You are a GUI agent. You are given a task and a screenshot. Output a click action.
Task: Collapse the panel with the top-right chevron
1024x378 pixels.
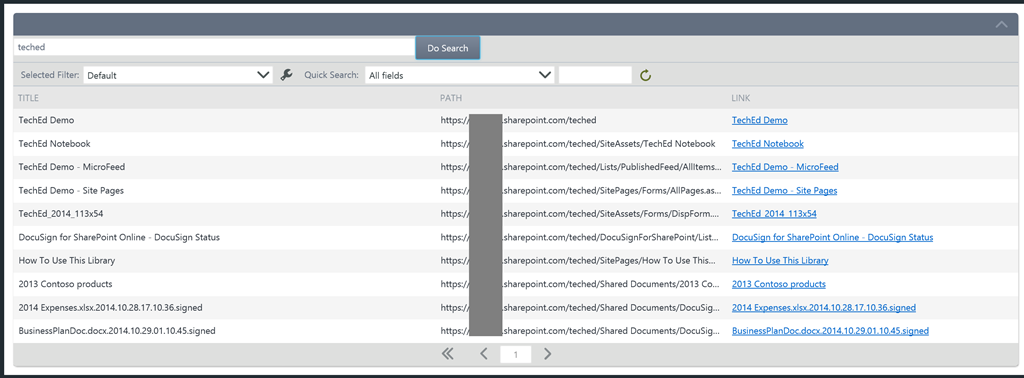pos(1001,24)
